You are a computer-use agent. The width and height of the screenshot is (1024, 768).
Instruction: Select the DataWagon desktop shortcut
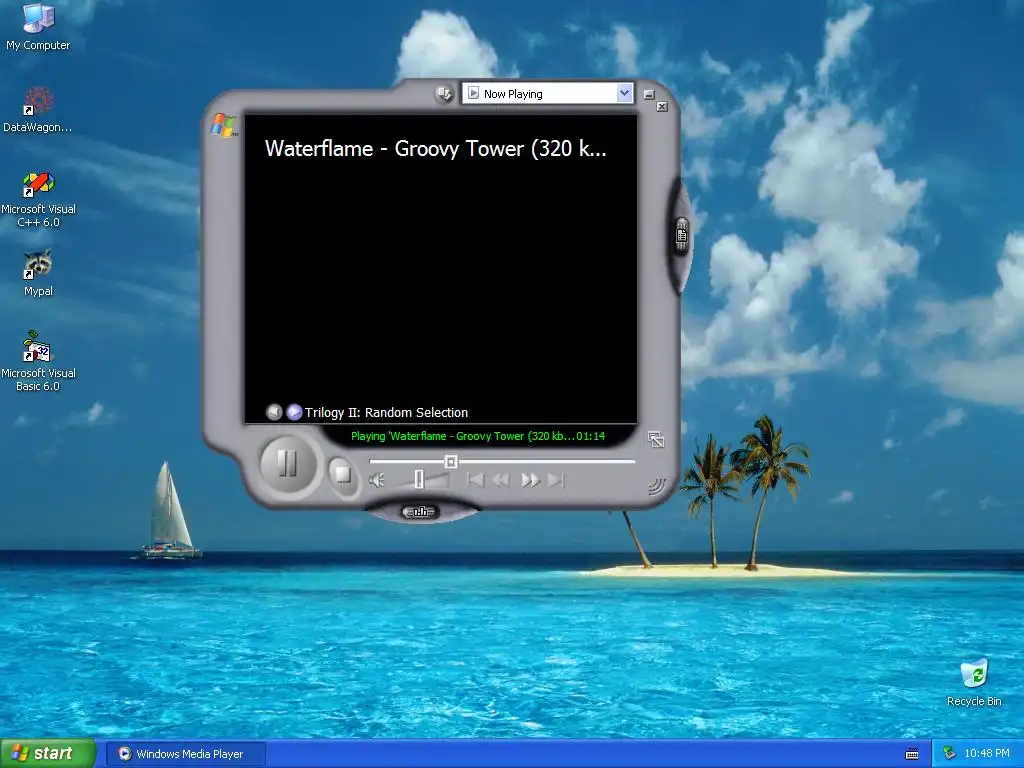click(37, 110)
